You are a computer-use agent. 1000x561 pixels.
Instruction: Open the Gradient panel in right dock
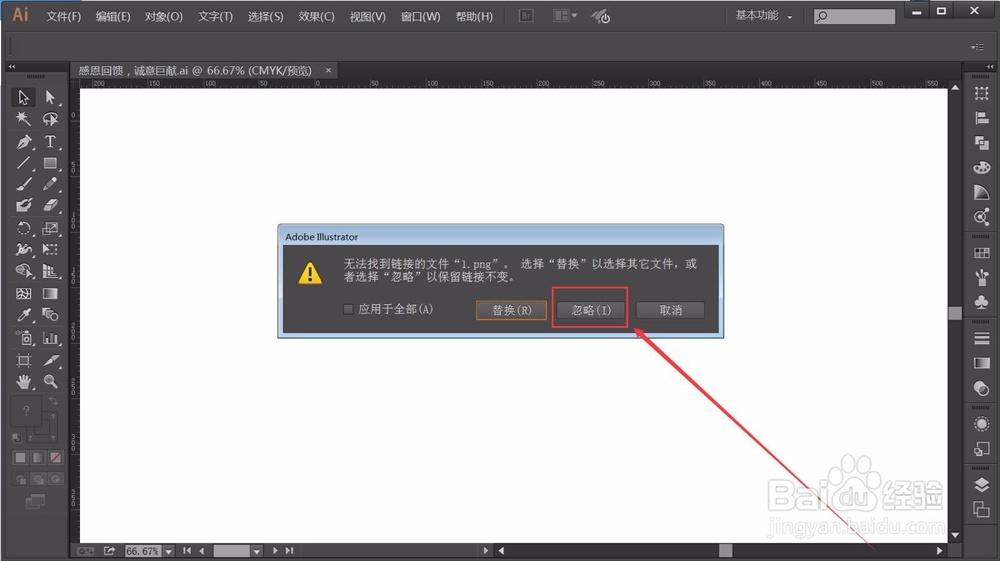pyautogui.click(x=982, y=363)
